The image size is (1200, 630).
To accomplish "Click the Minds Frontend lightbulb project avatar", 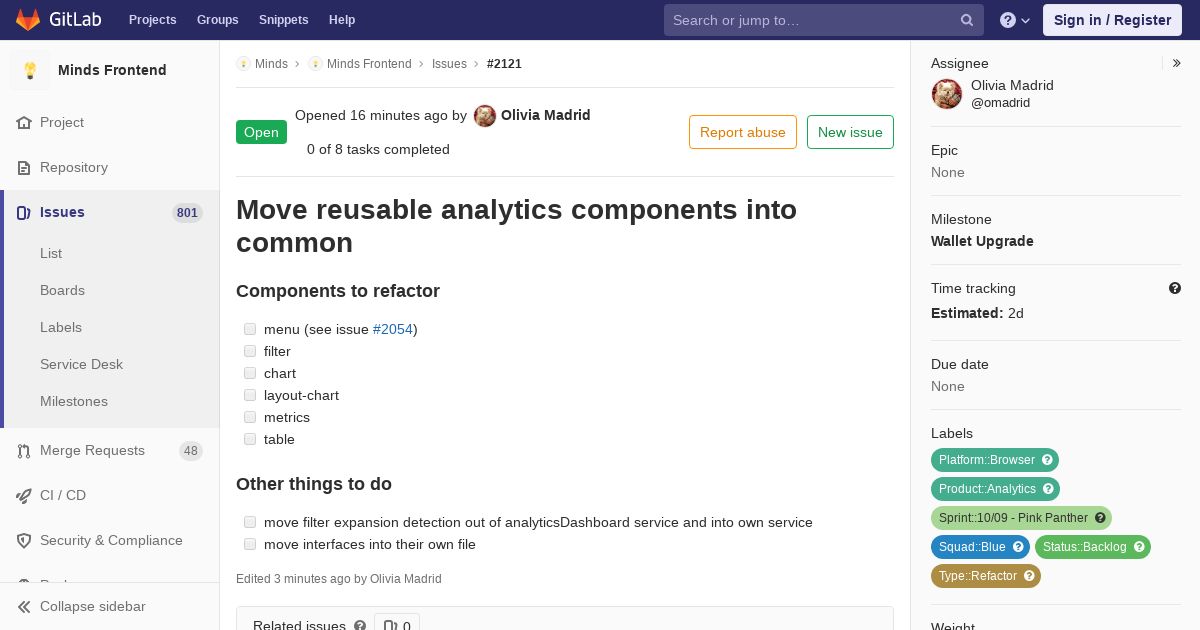I will click(x=30, y=70).
